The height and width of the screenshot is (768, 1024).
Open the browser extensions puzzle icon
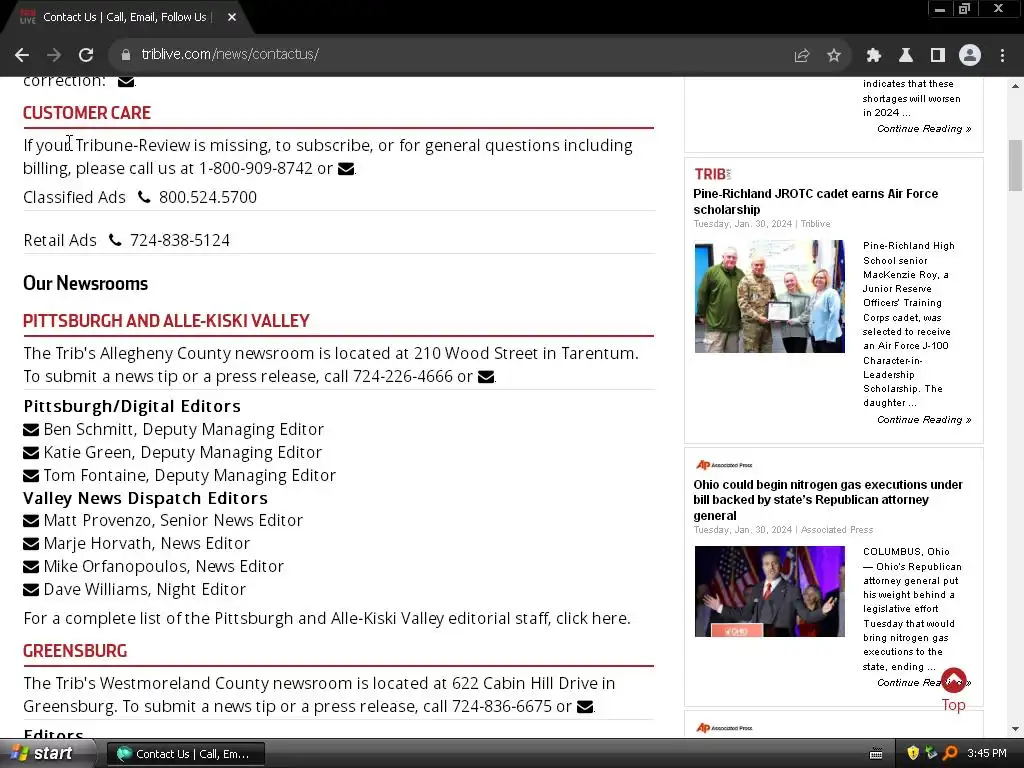(874, 56)
